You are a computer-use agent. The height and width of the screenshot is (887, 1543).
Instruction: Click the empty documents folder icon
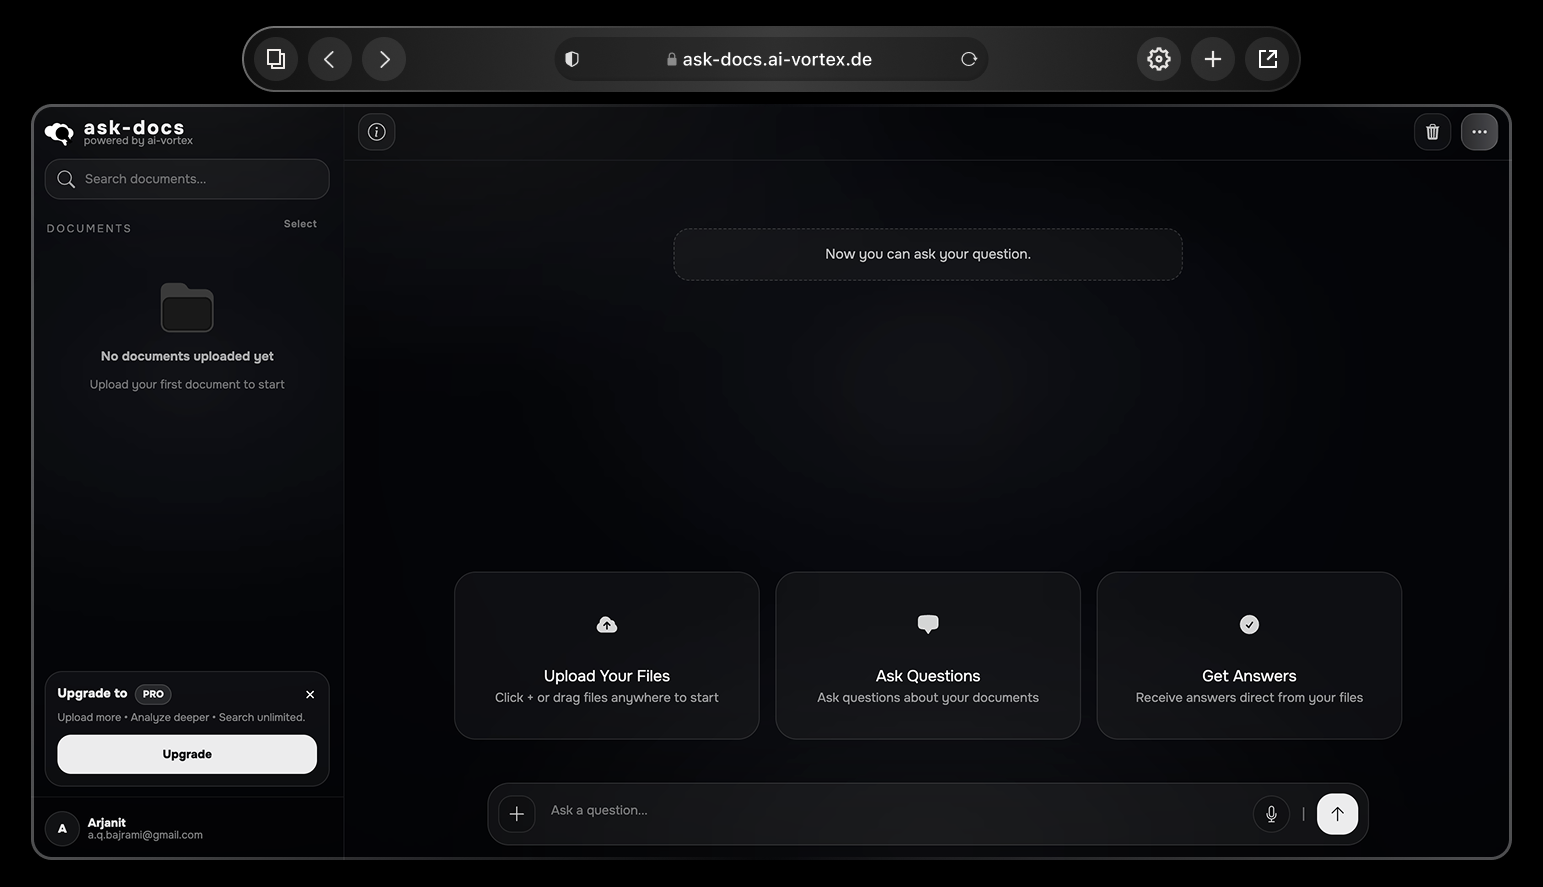[x=186, y=307]
